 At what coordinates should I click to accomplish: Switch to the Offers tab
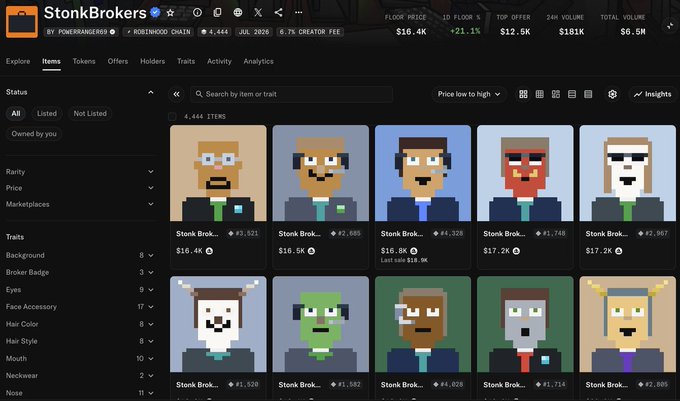pyautogui.click(x=118, y=62)
